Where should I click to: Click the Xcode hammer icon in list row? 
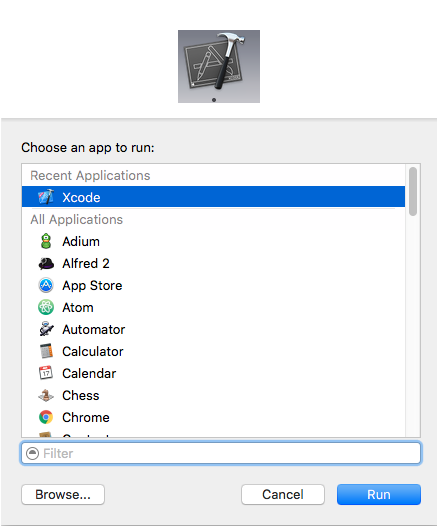(46, 197)
